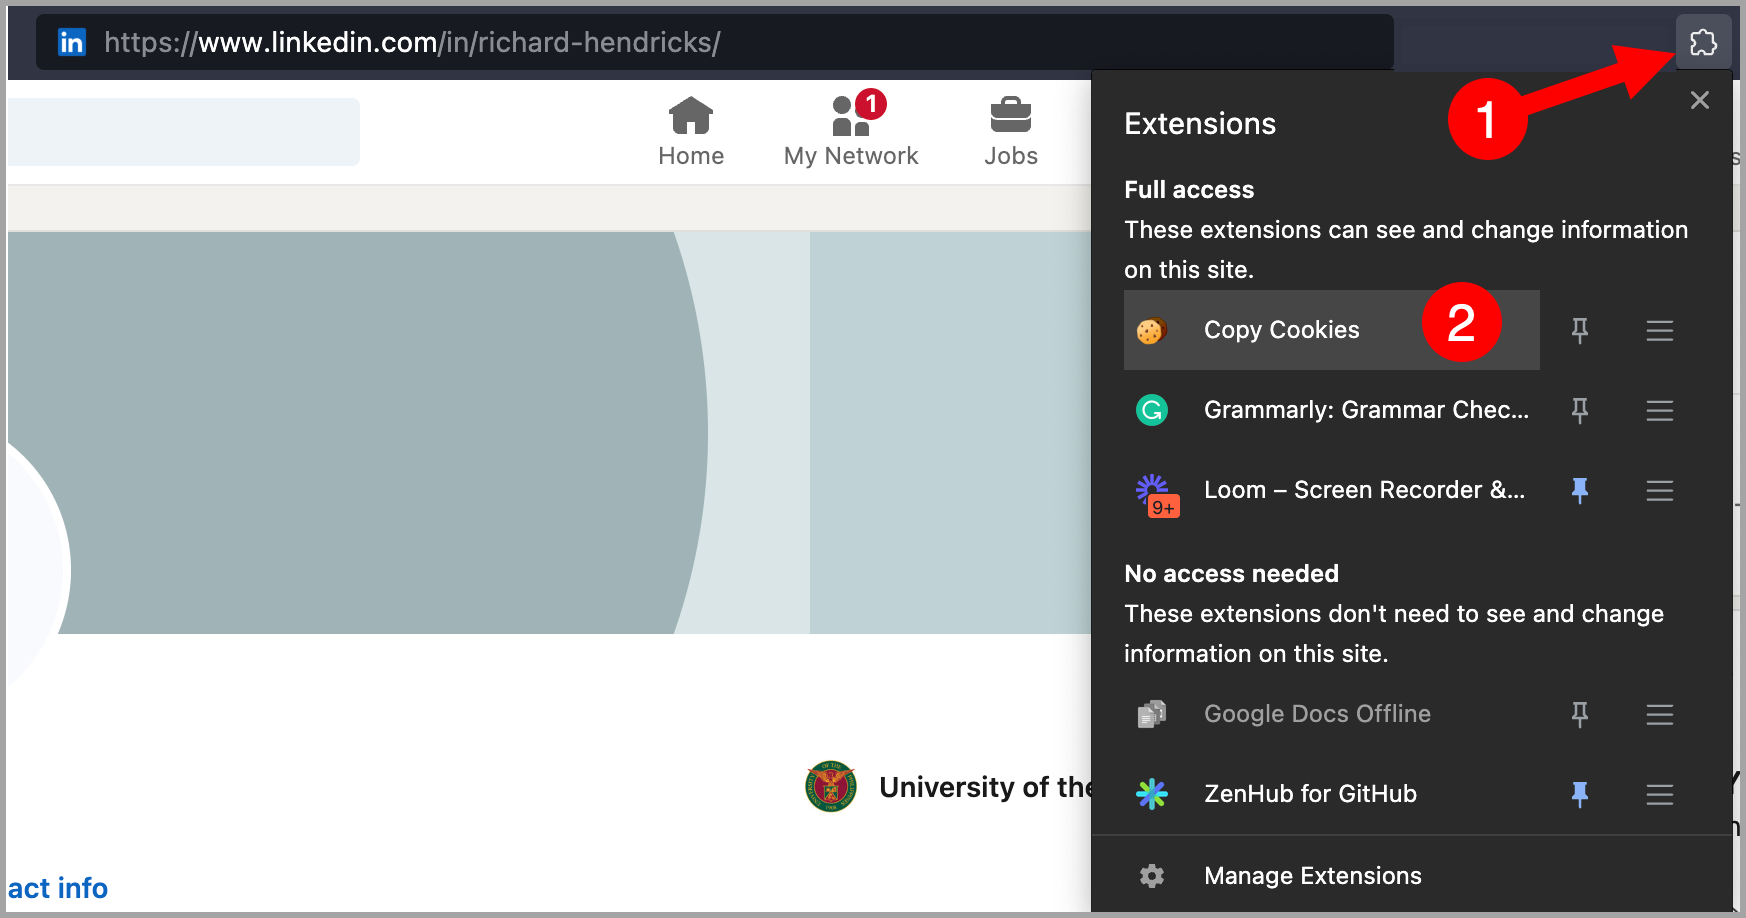Focus the LinkedIn profile URL address bar

click(x=715, y=42)
